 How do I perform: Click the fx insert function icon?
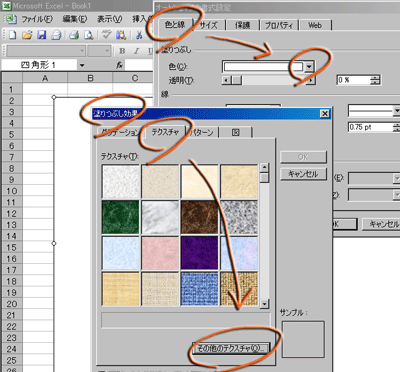(x=120, y=65)
